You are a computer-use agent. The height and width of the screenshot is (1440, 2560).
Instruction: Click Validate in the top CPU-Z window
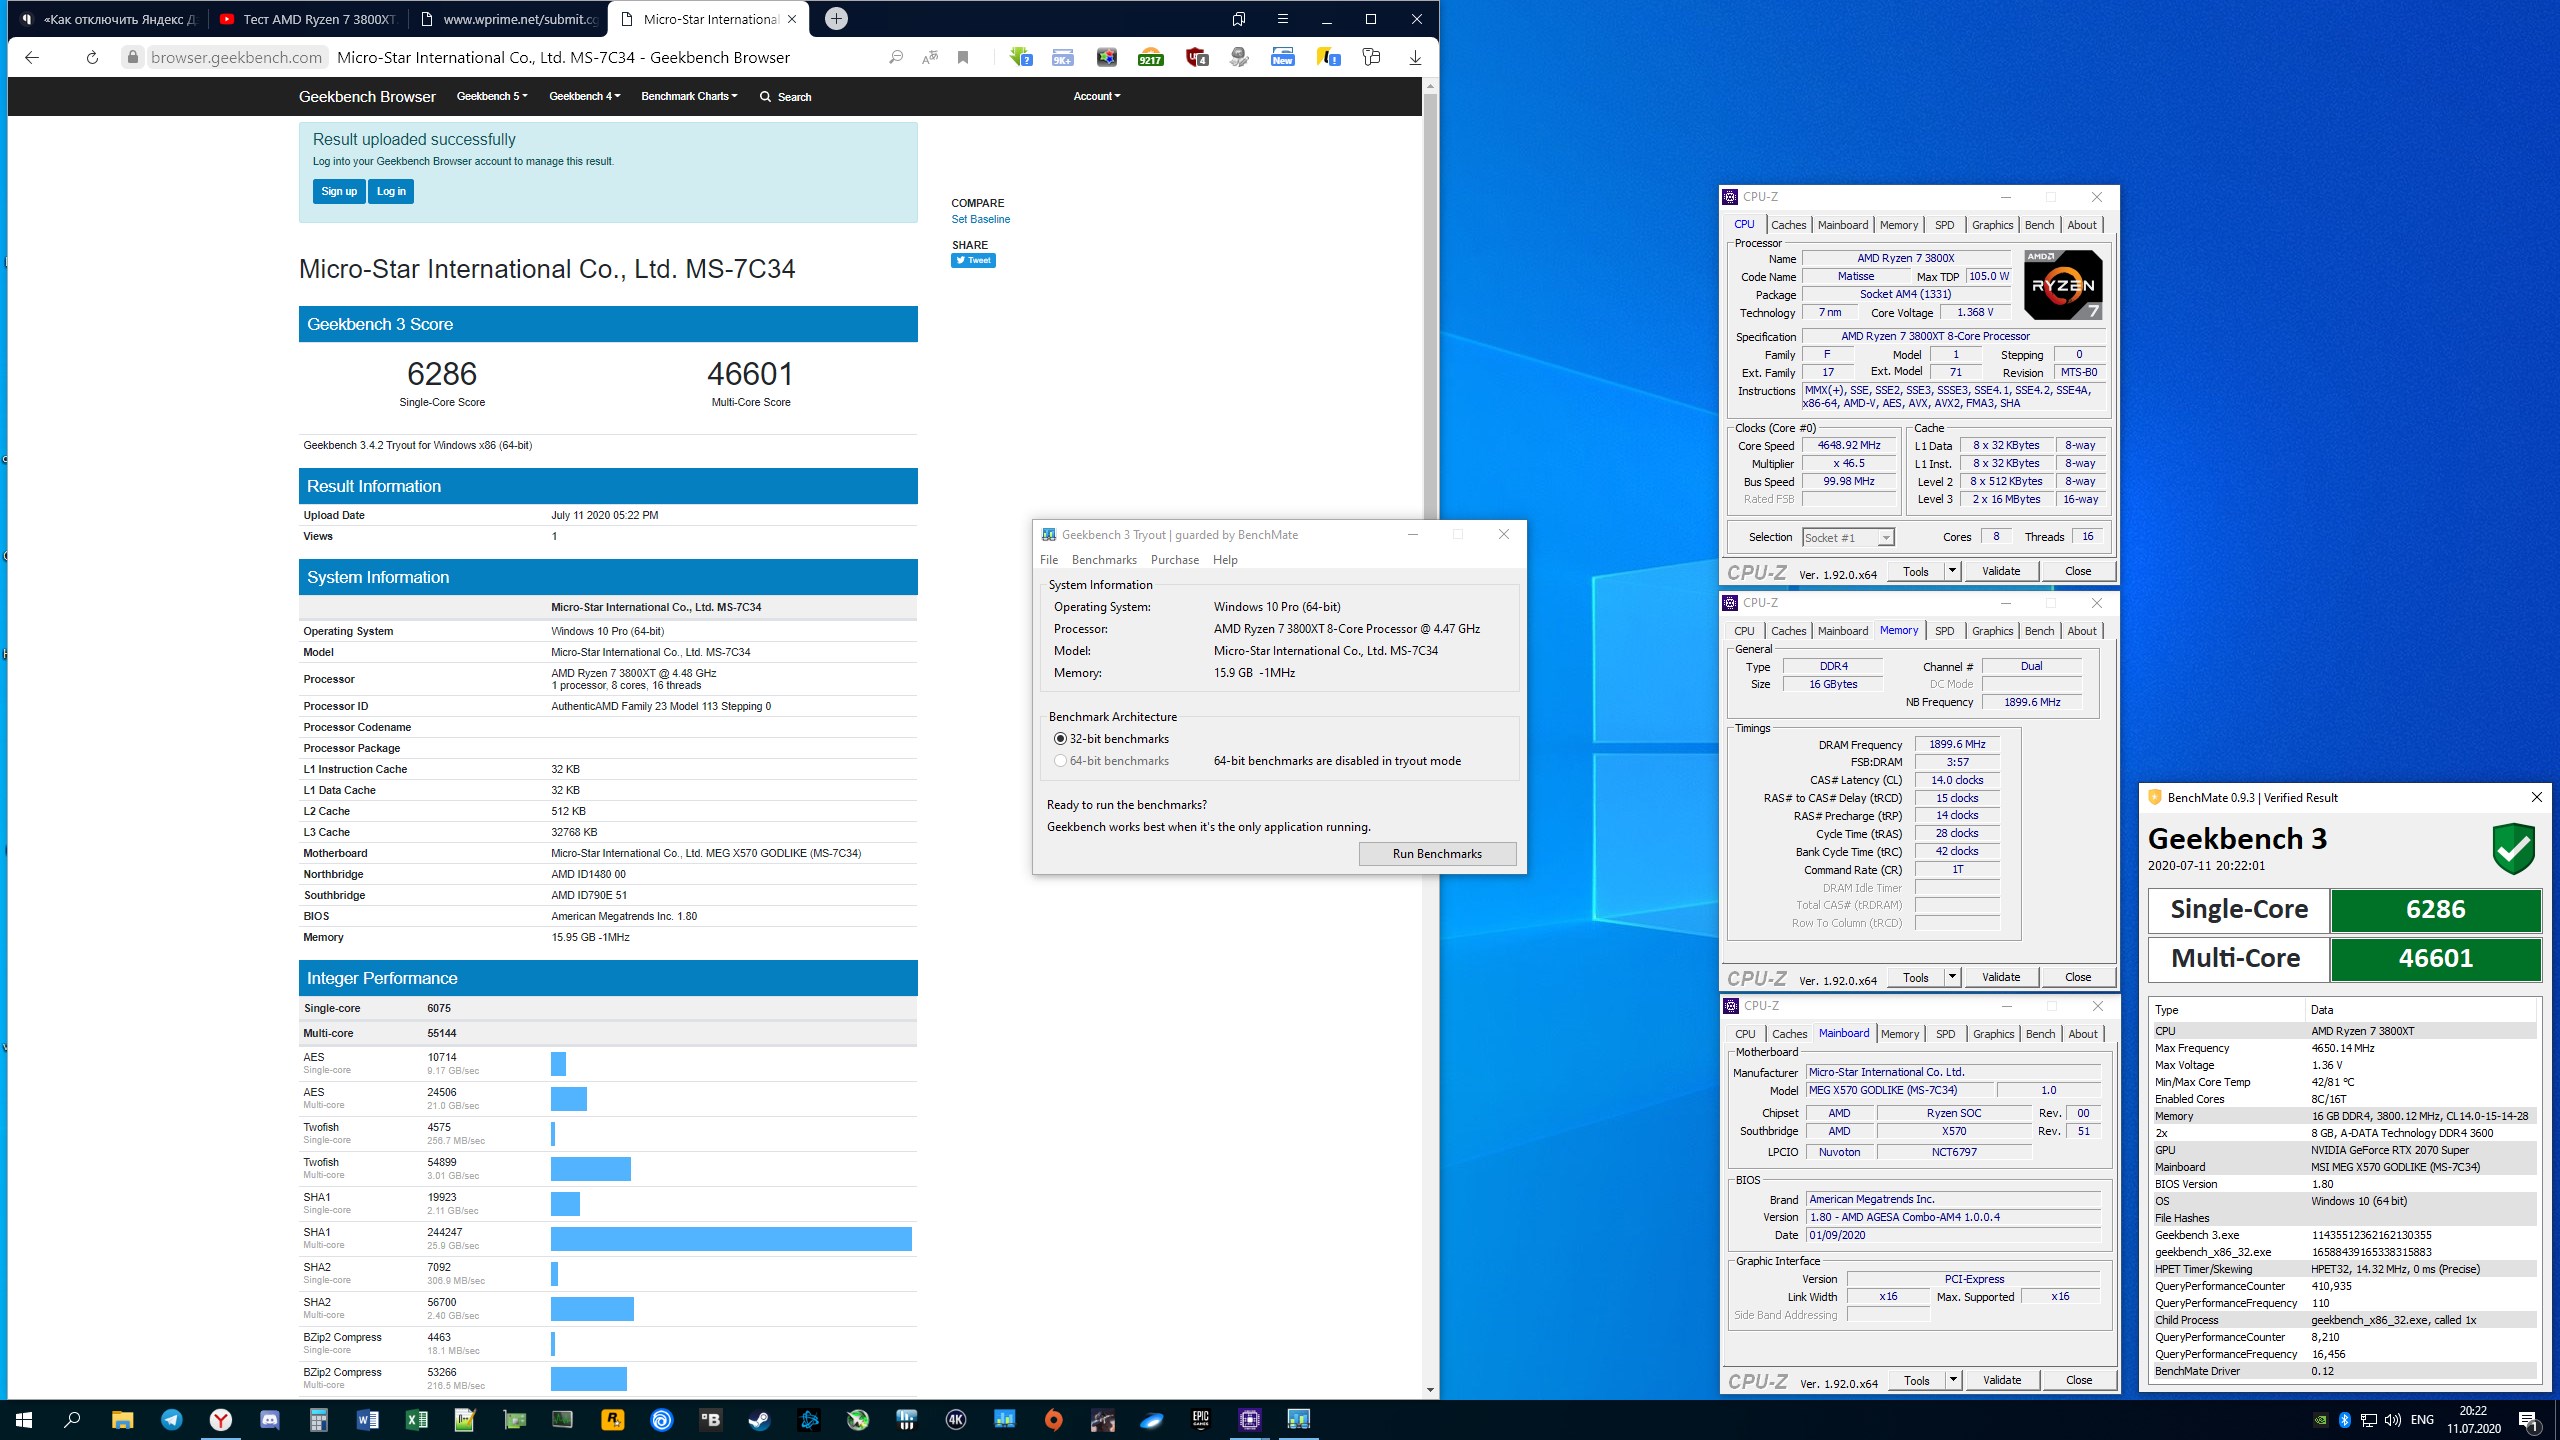point(2001,571)
